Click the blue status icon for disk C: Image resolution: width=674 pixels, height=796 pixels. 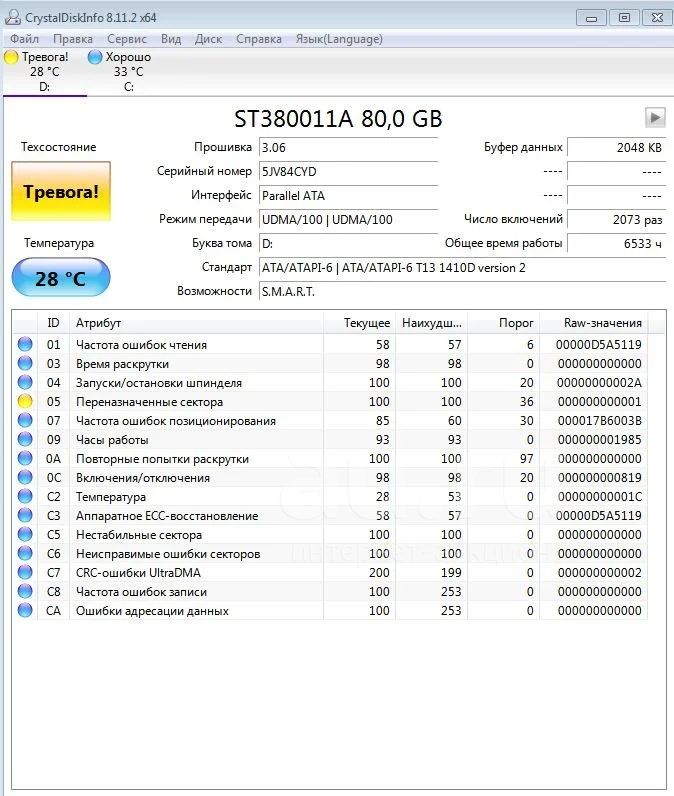click(x=95, y=57)
